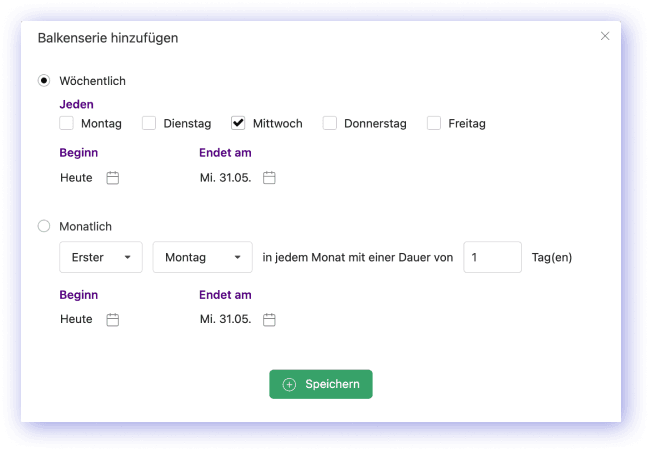The image size is (650, 451).
Task: Select the Wöchentlich radio button
Action: click(44, 81)
